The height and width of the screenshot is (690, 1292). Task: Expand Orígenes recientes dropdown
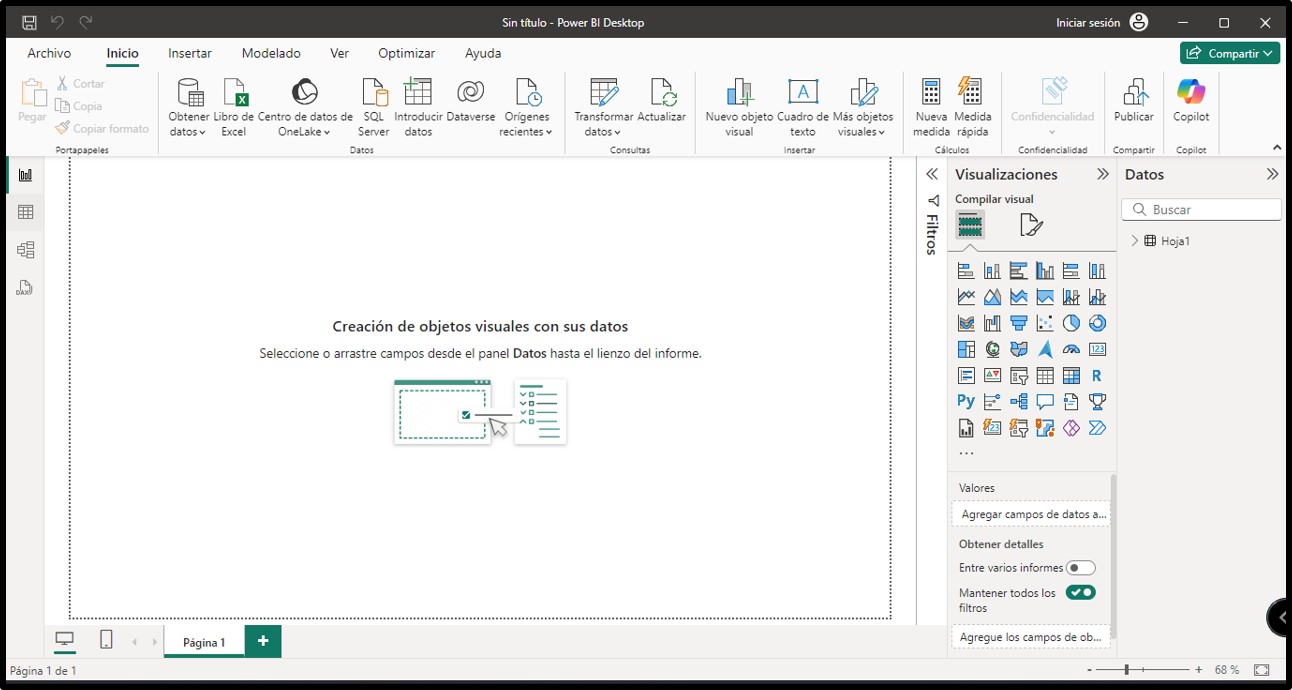pos(527,107)
